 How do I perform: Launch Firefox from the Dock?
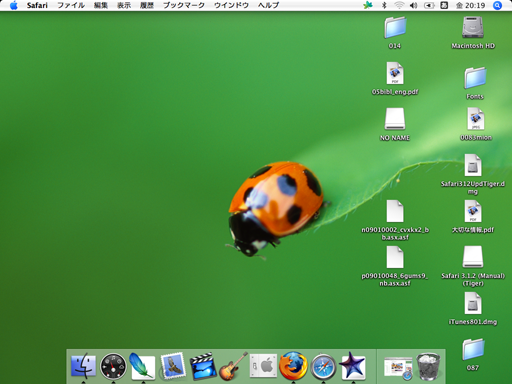[x=293, y=366]
